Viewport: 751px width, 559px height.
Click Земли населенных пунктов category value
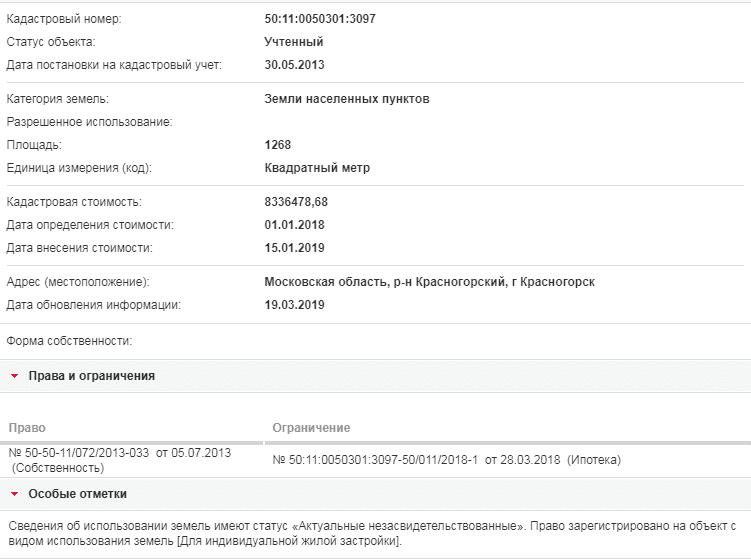pyautogui.click(x=347, y=99)
